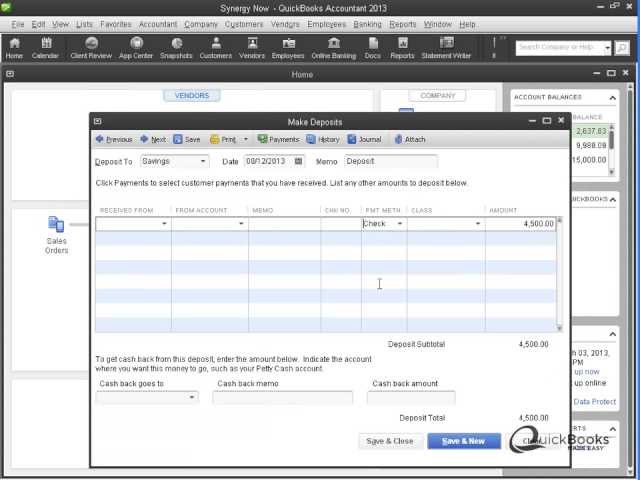640x480 pixels.
Task: Launch Client Review
Action: coord(91,48)
